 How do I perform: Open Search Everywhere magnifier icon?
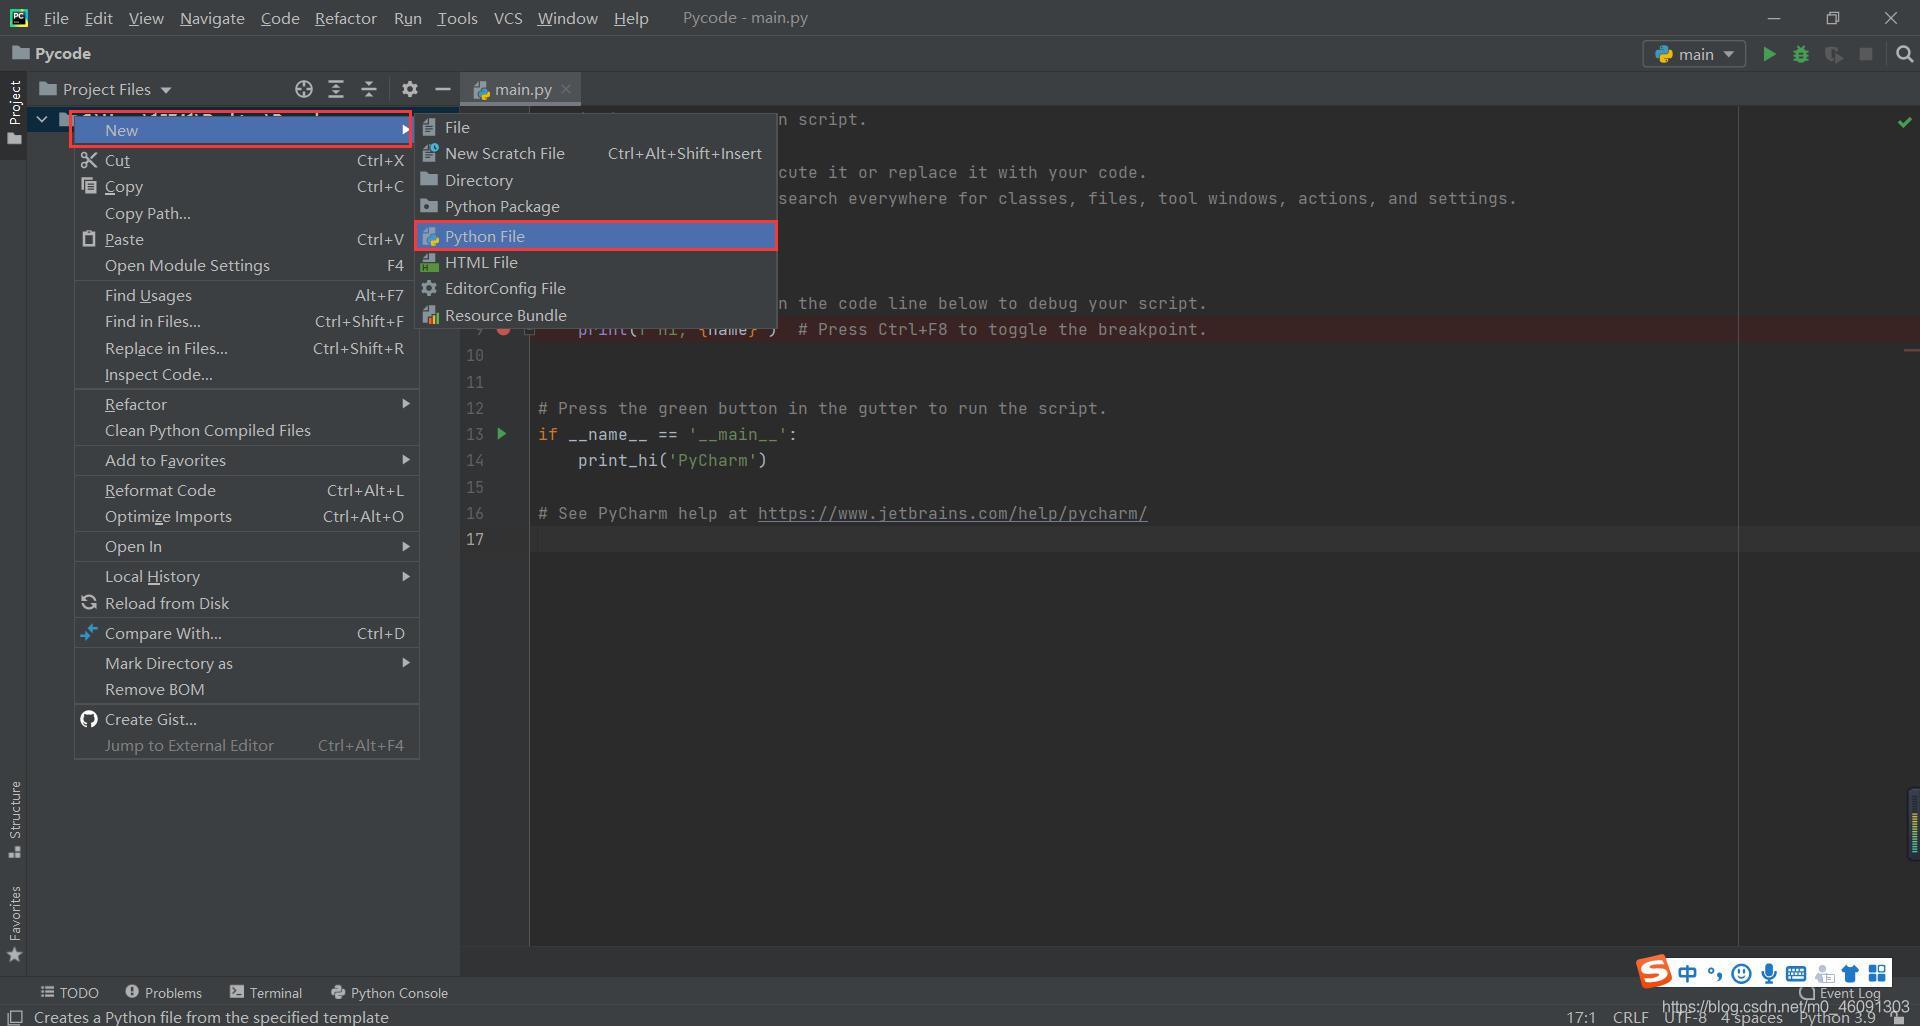coord(1904,54)
